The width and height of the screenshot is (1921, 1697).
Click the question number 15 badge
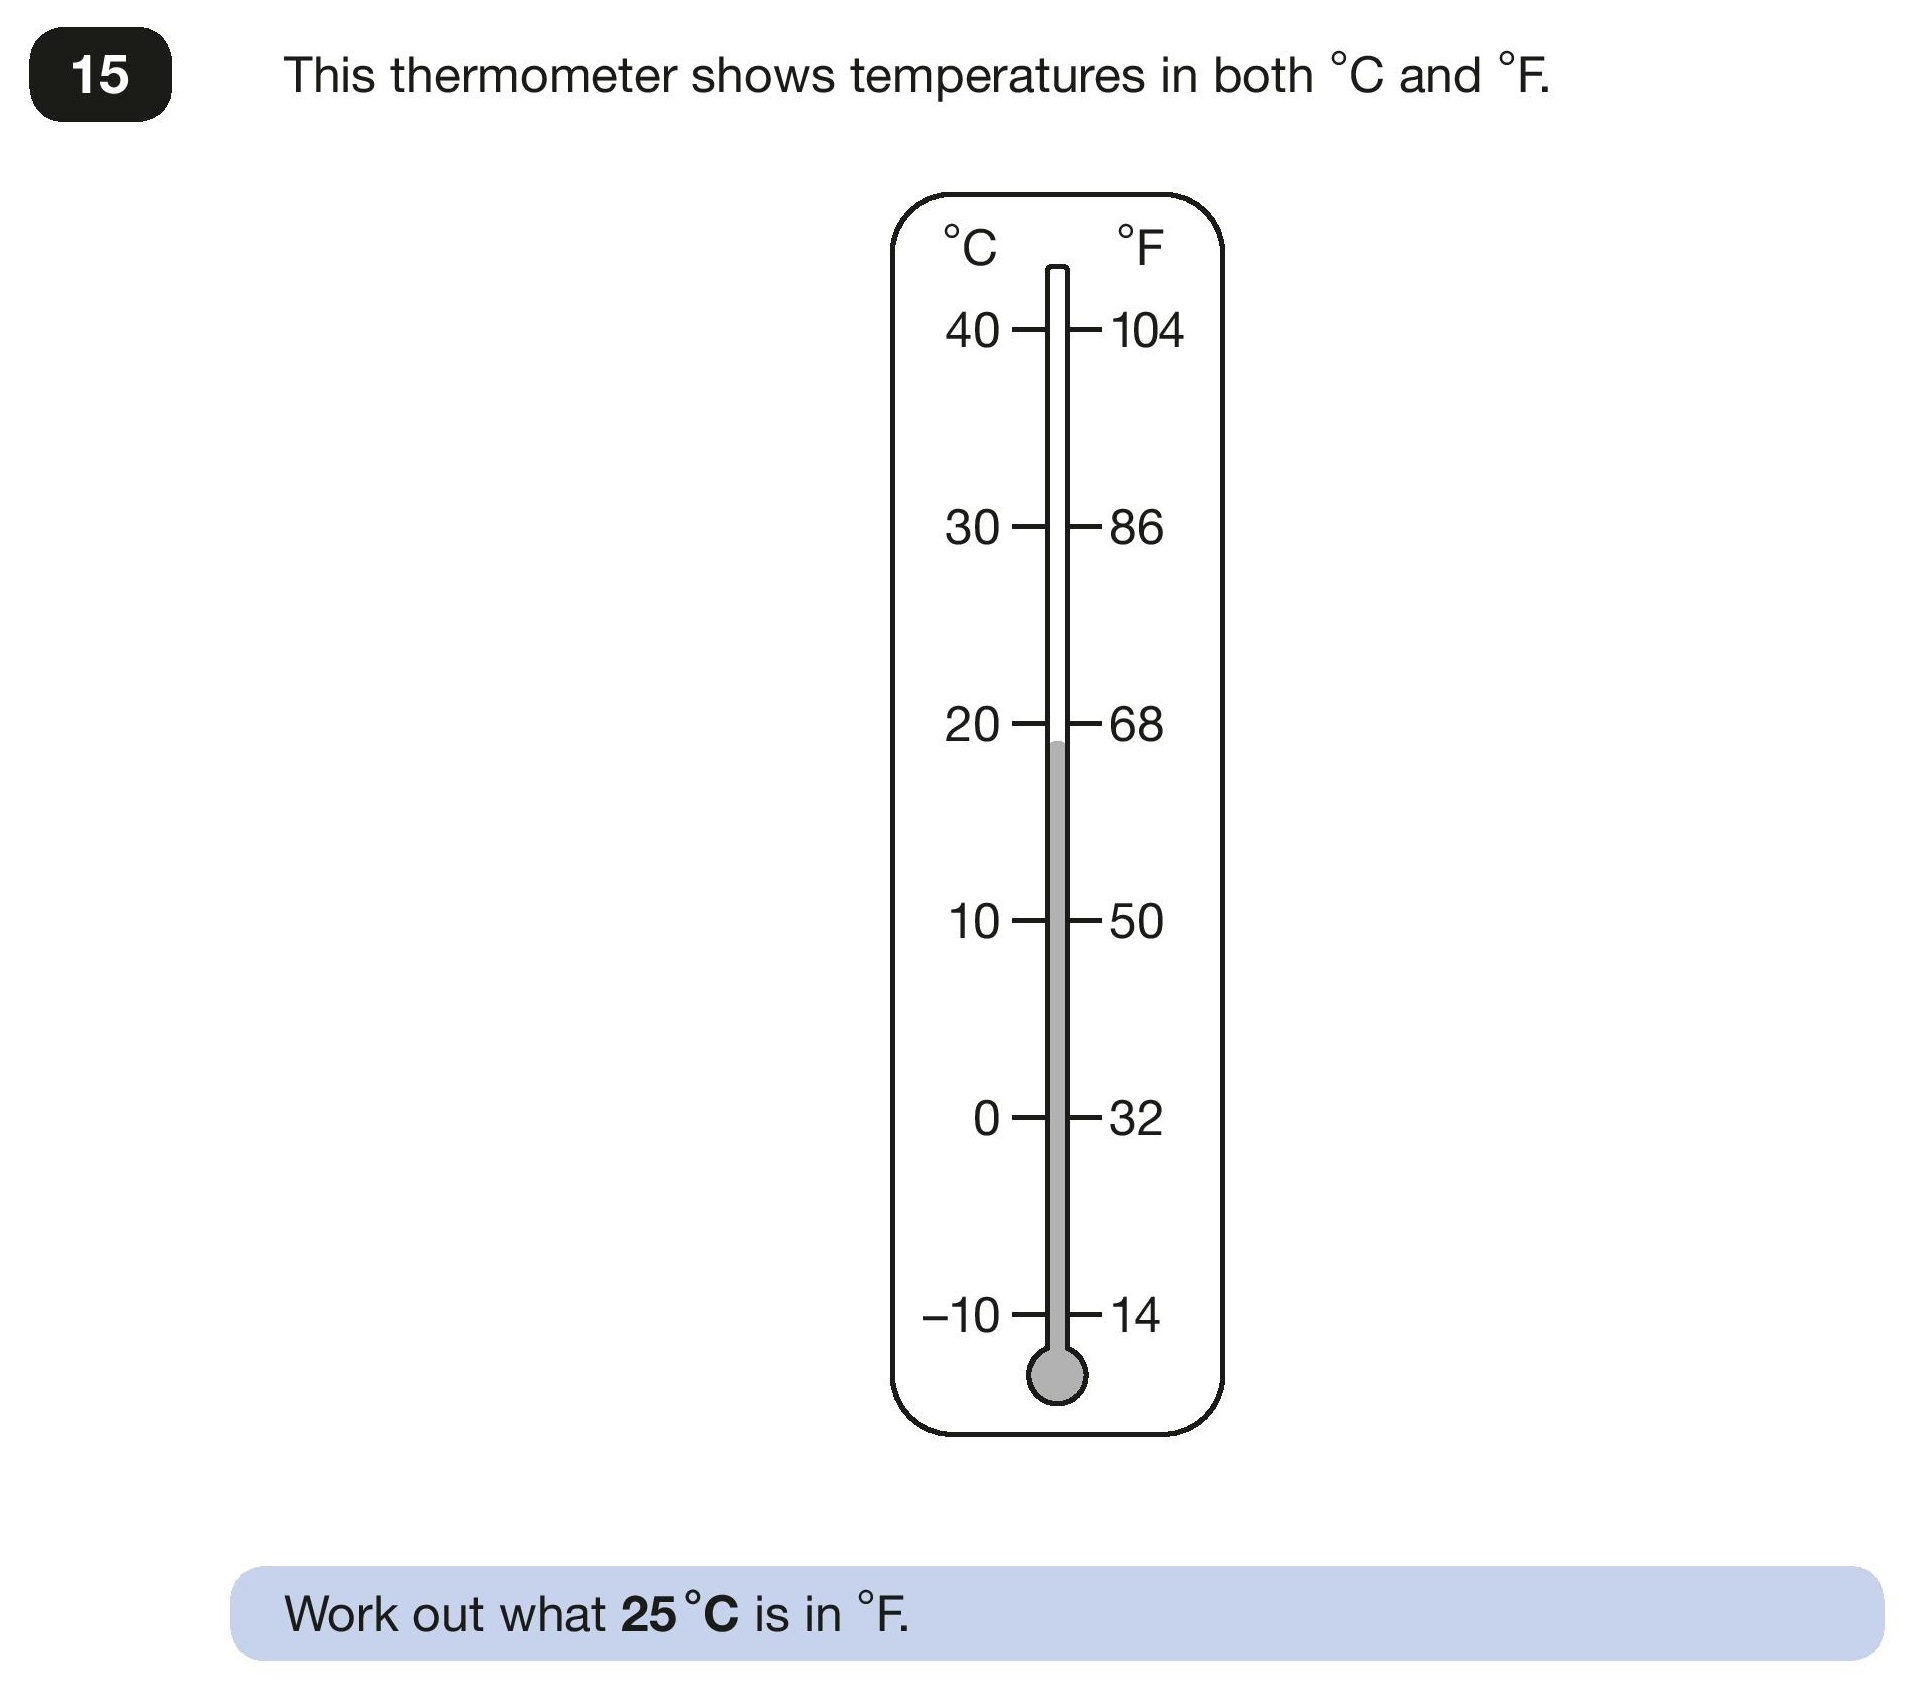(x=100, y=75)
